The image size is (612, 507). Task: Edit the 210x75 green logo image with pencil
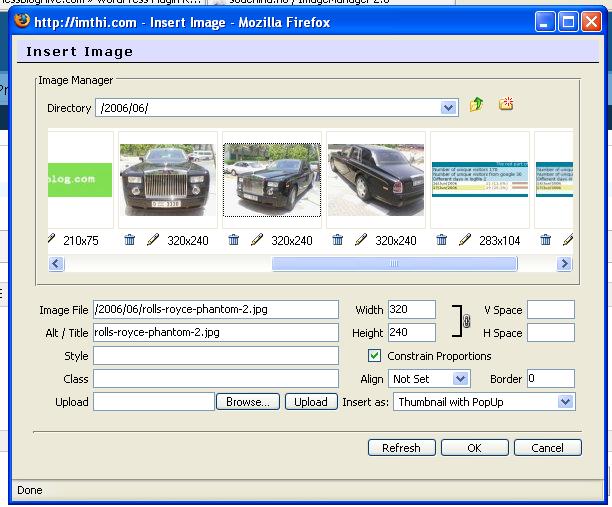pos(52,238)
